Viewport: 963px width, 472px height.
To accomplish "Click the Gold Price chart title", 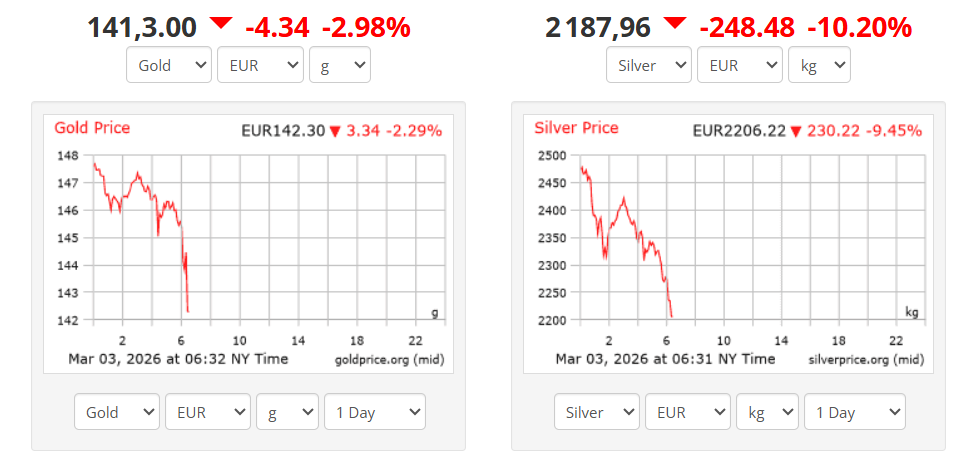I will pyautogui.click(x=92, y=128).
